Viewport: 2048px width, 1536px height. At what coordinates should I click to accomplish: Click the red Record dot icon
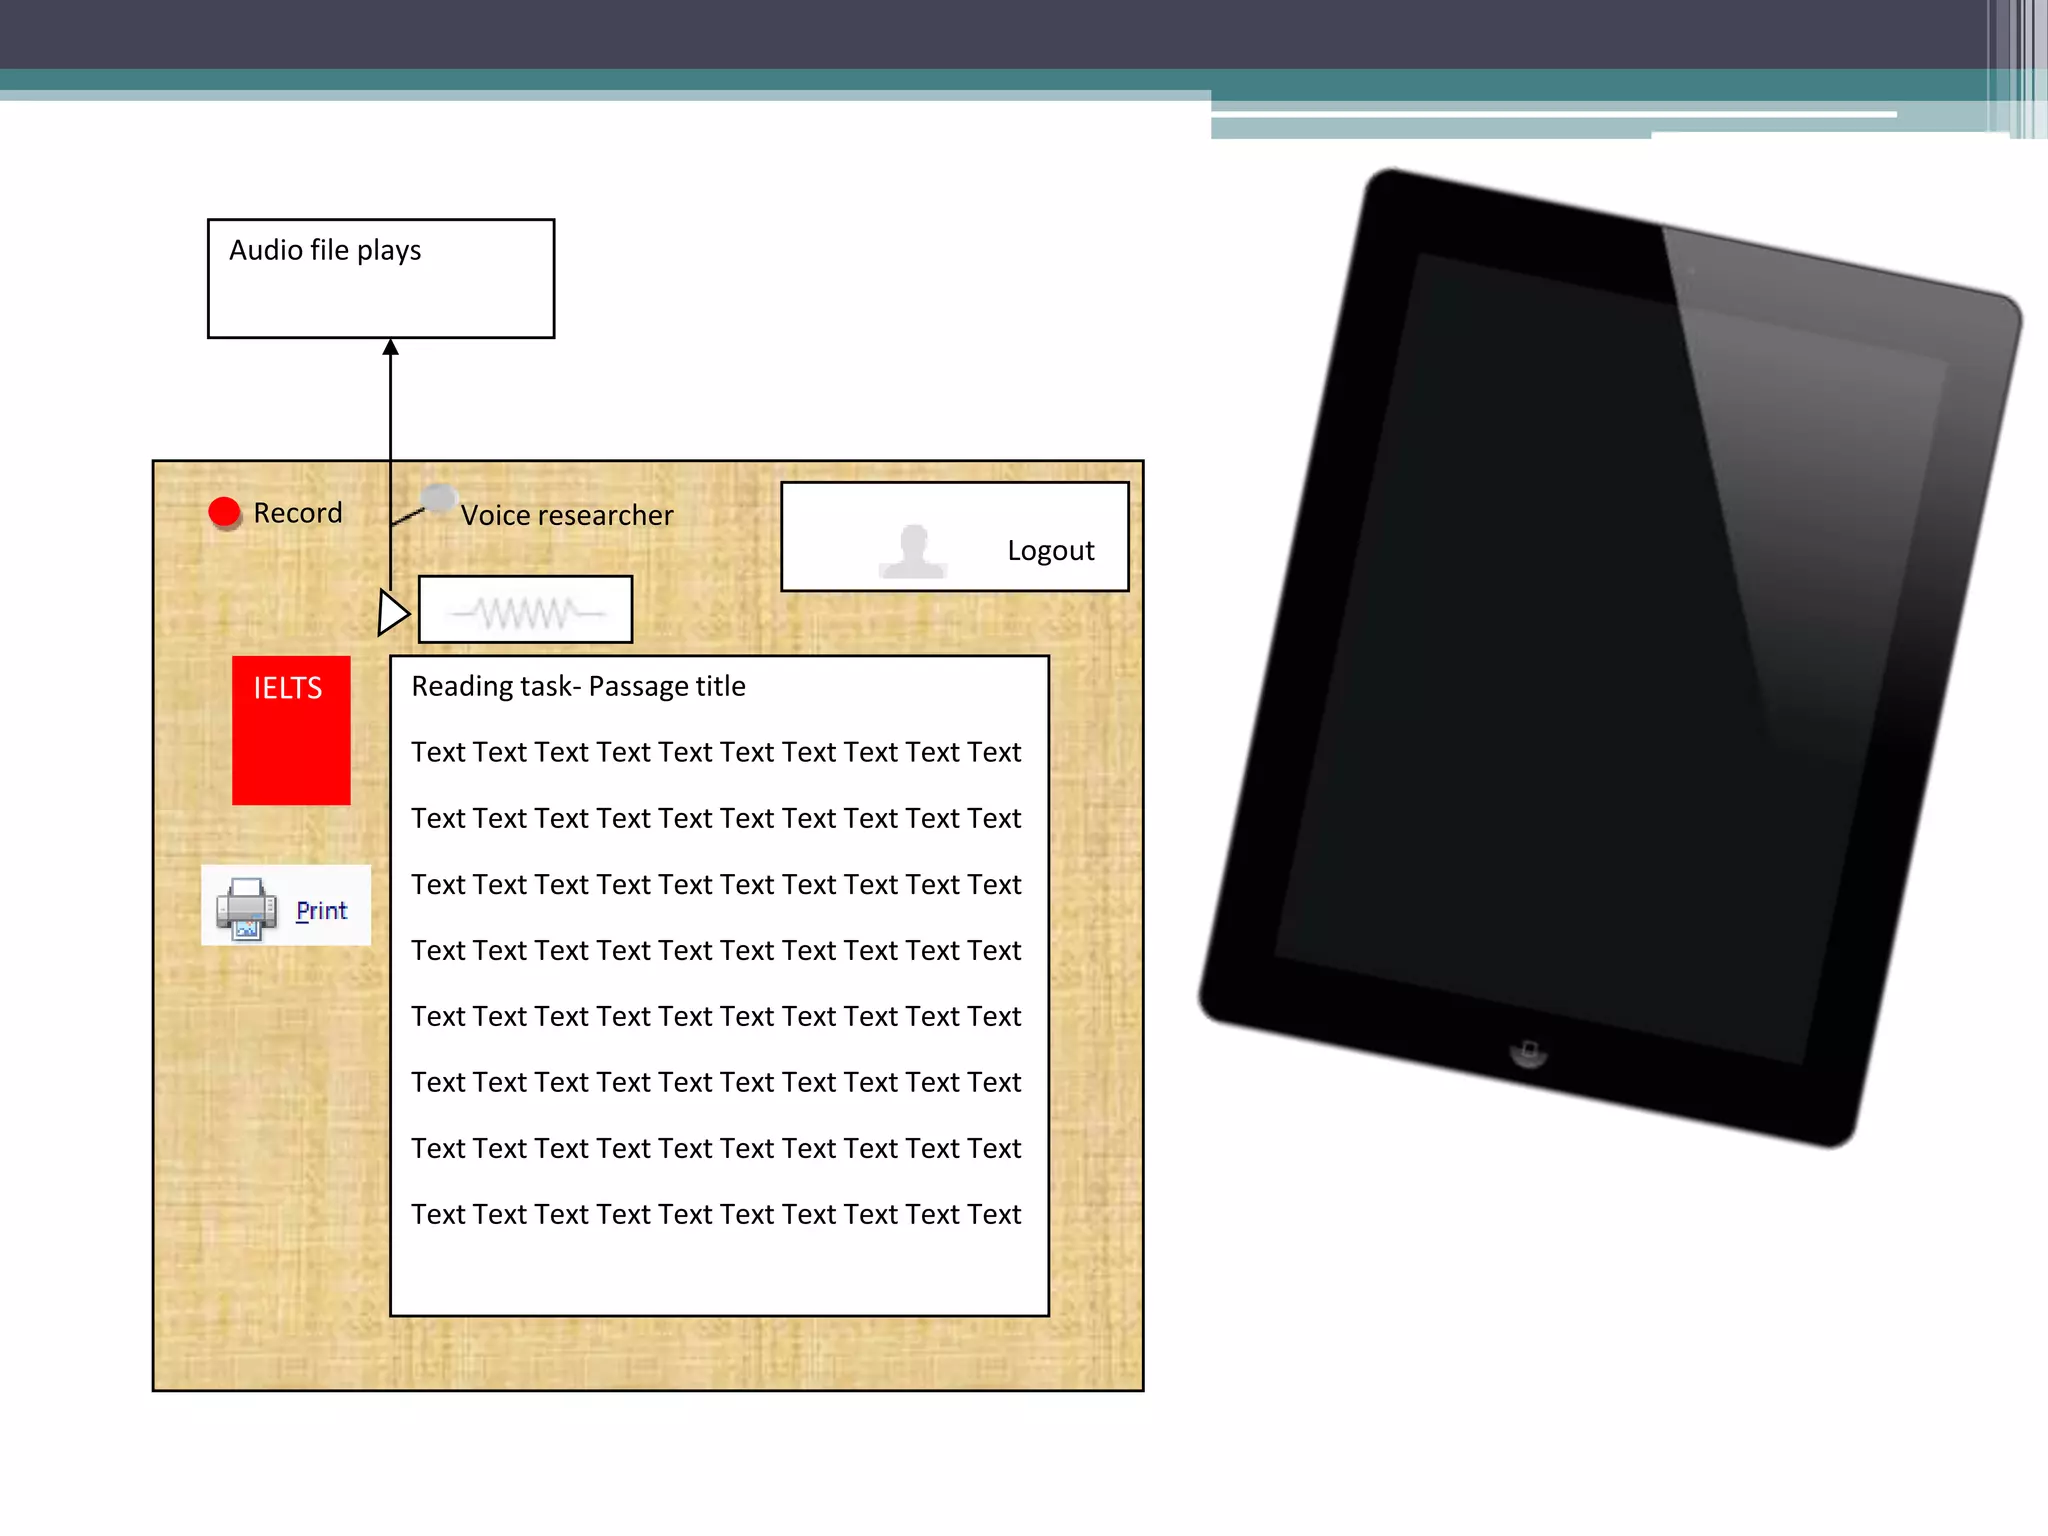tap(224, 512)
